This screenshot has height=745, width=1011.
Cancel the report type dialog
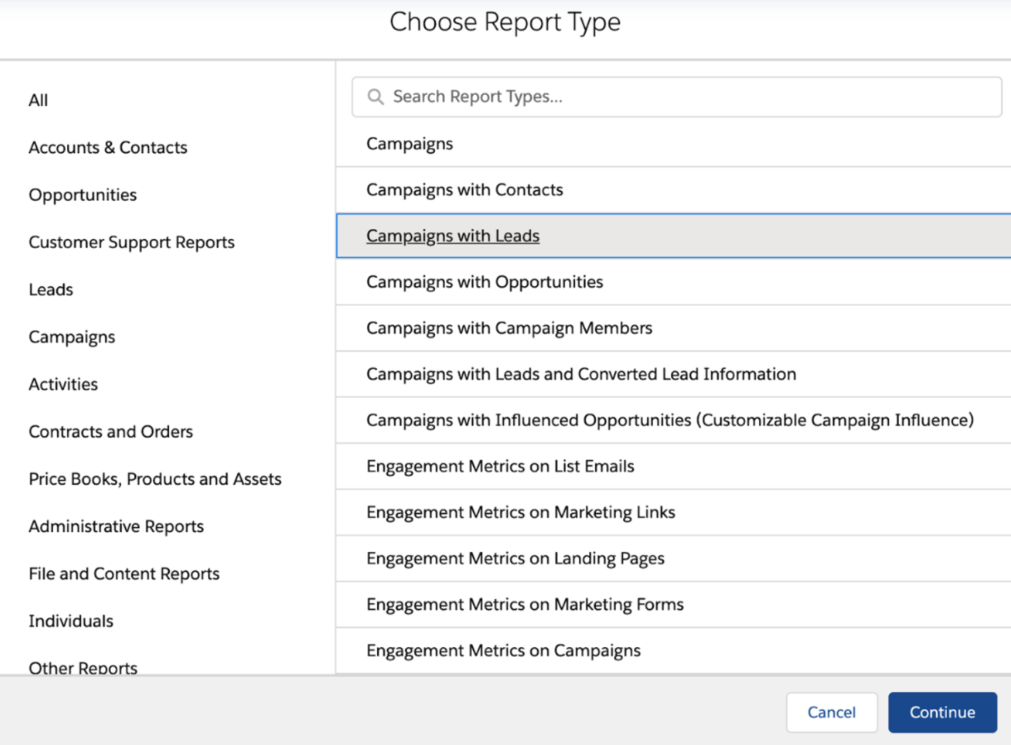pyautogui.click(x=832, y=712)
